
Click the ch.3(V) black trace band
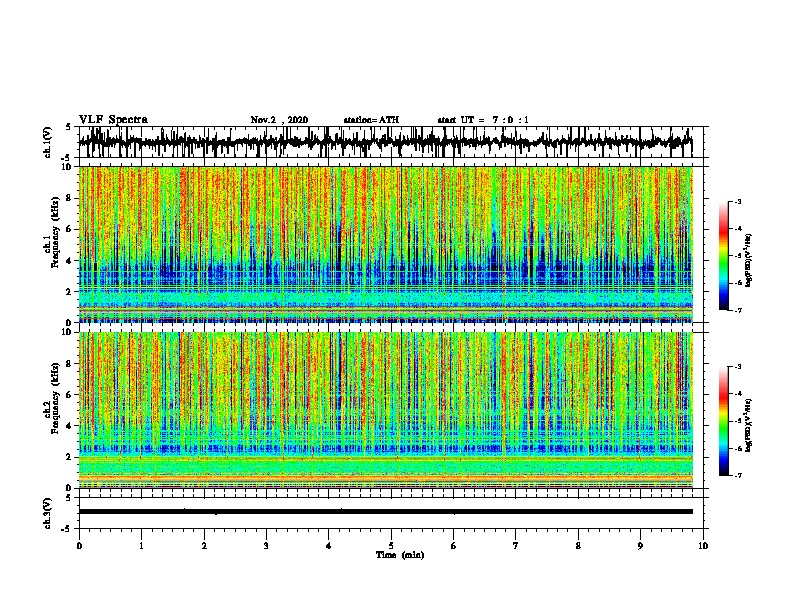coord(386,512)
